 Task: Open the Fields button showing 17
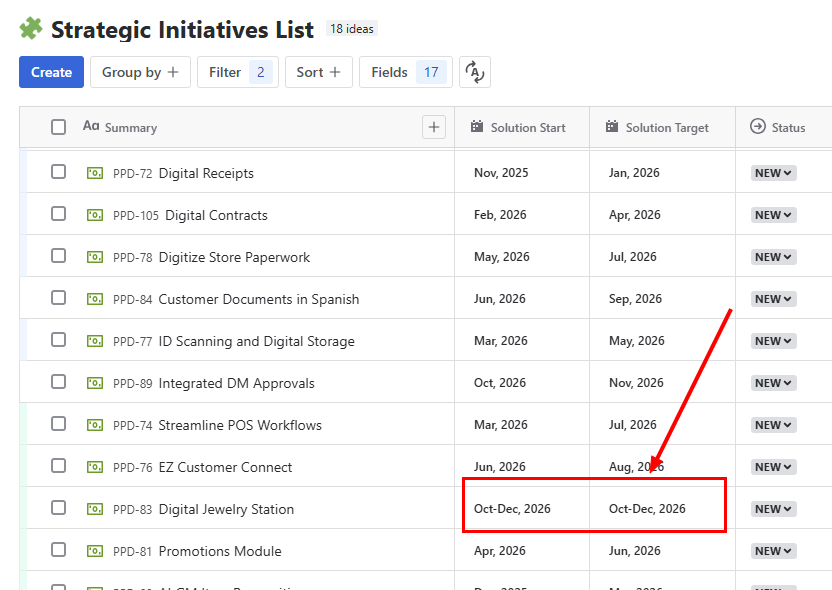pos(405,72)
